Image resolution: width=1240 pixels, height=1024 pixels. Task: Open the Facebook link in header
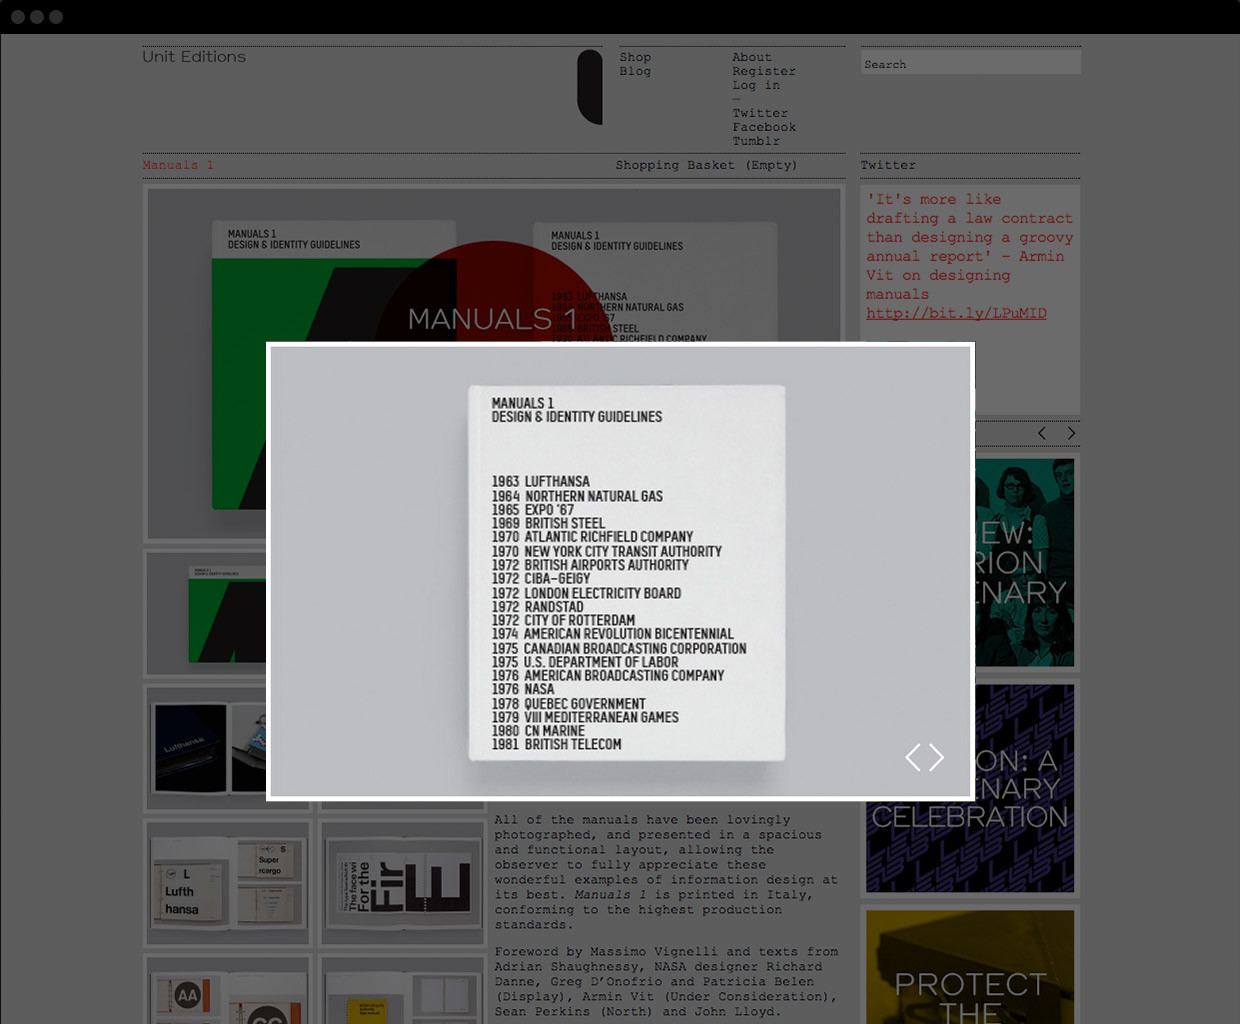pyautogui.click(x=764, y=127)
